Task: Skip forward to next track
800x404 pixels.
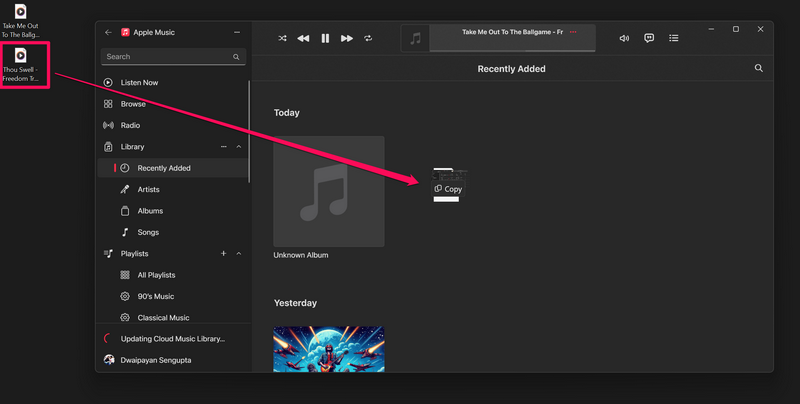Action: coord(347,38)
